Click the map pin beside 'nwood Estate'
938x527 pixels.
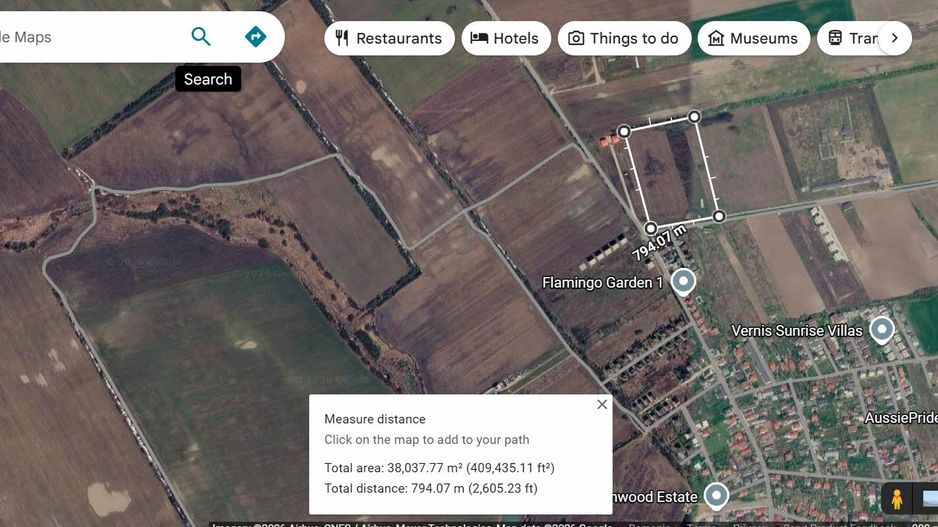716,496
